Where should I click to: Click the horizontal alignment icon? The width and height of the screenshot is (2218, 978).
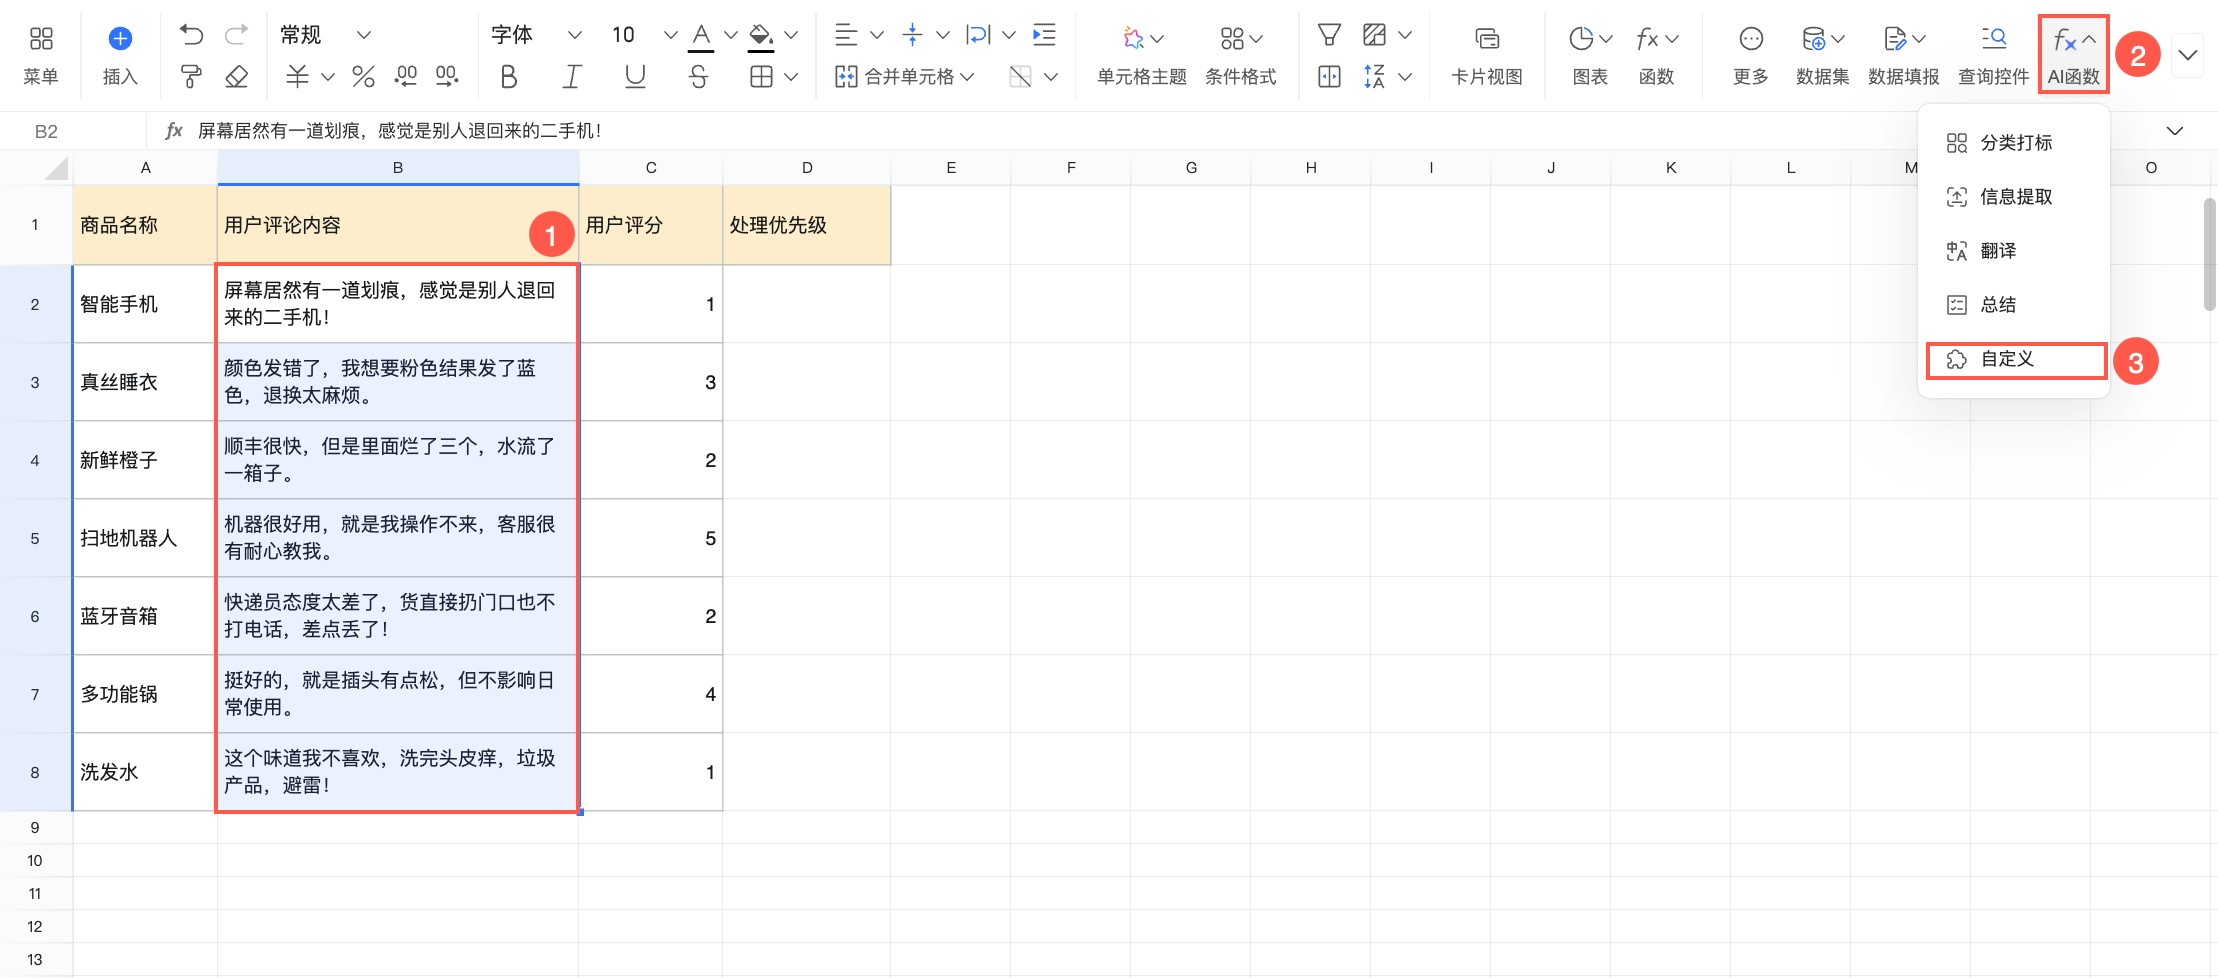(846, 36)
